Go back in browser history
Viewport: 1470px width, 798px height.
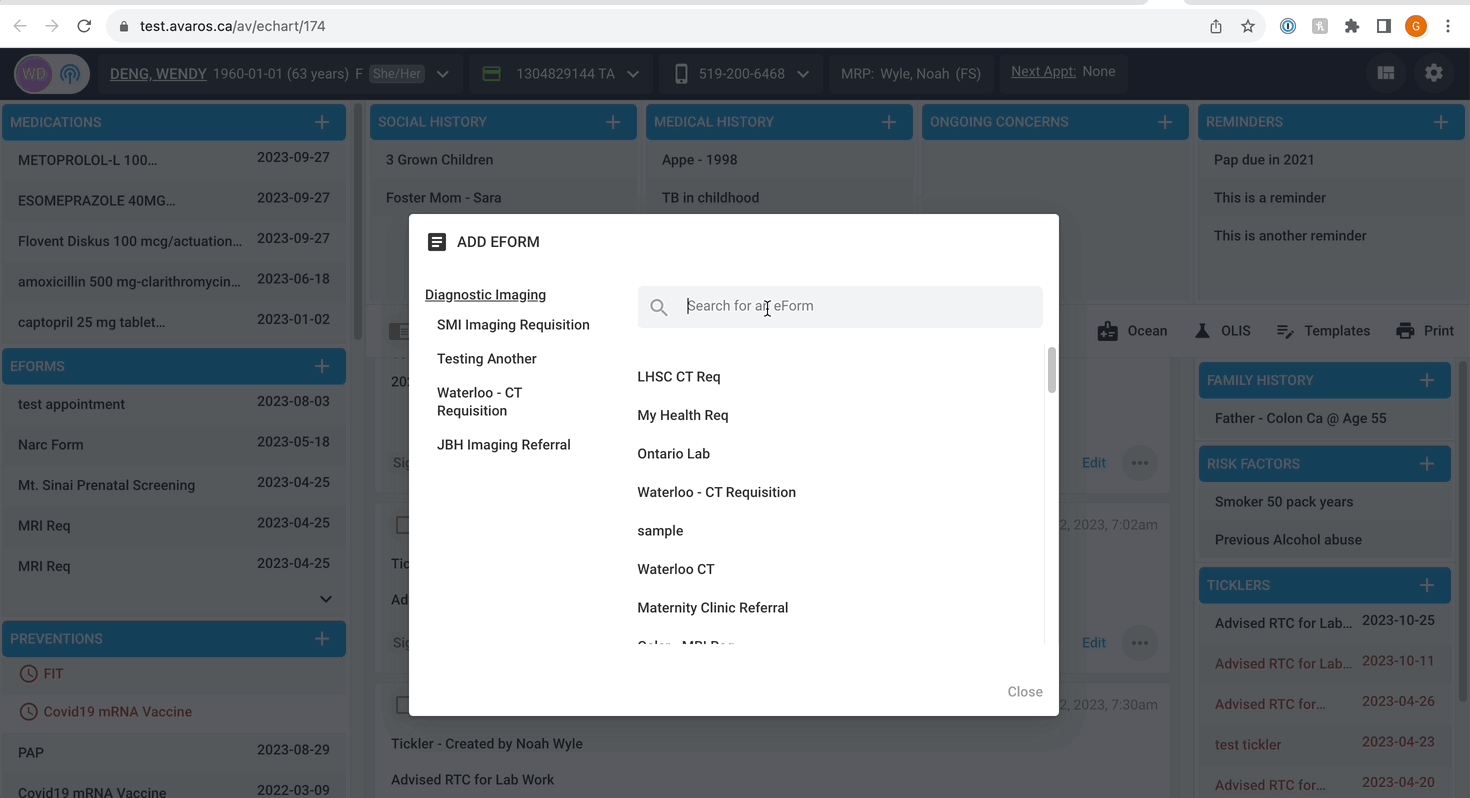20,26
